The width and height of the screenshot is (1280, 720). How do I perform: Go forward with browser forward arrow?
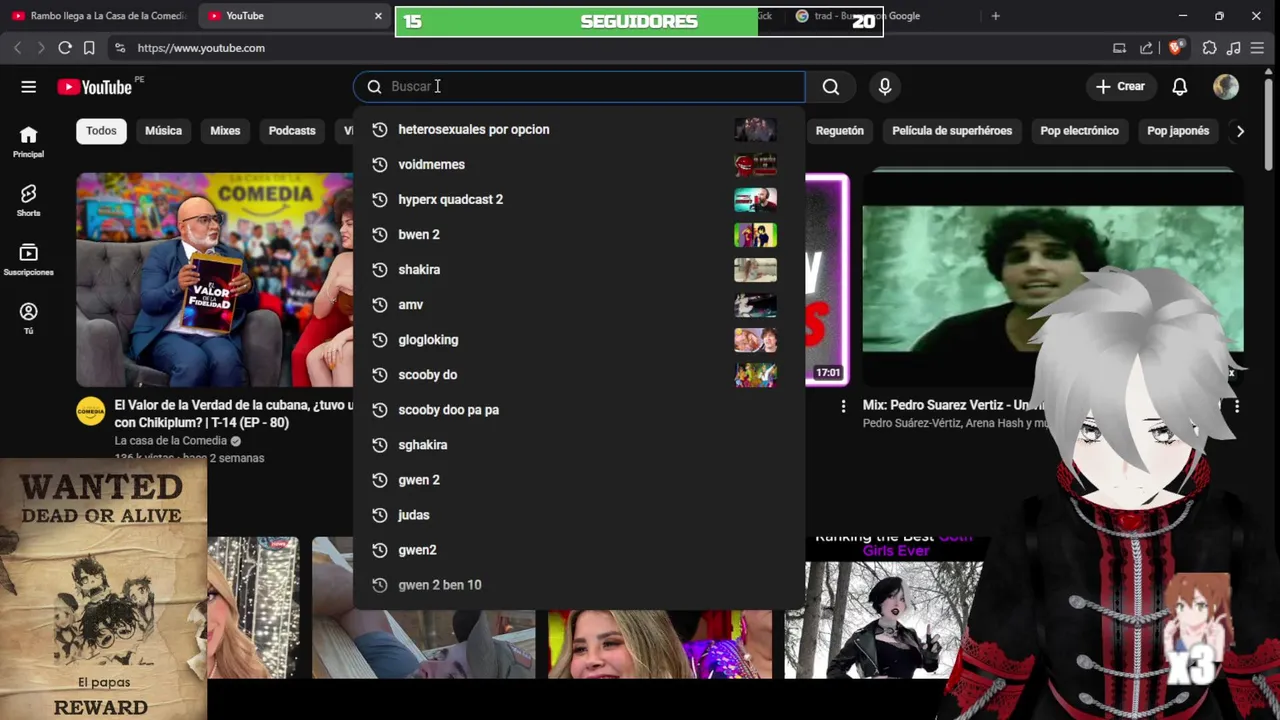40,48
